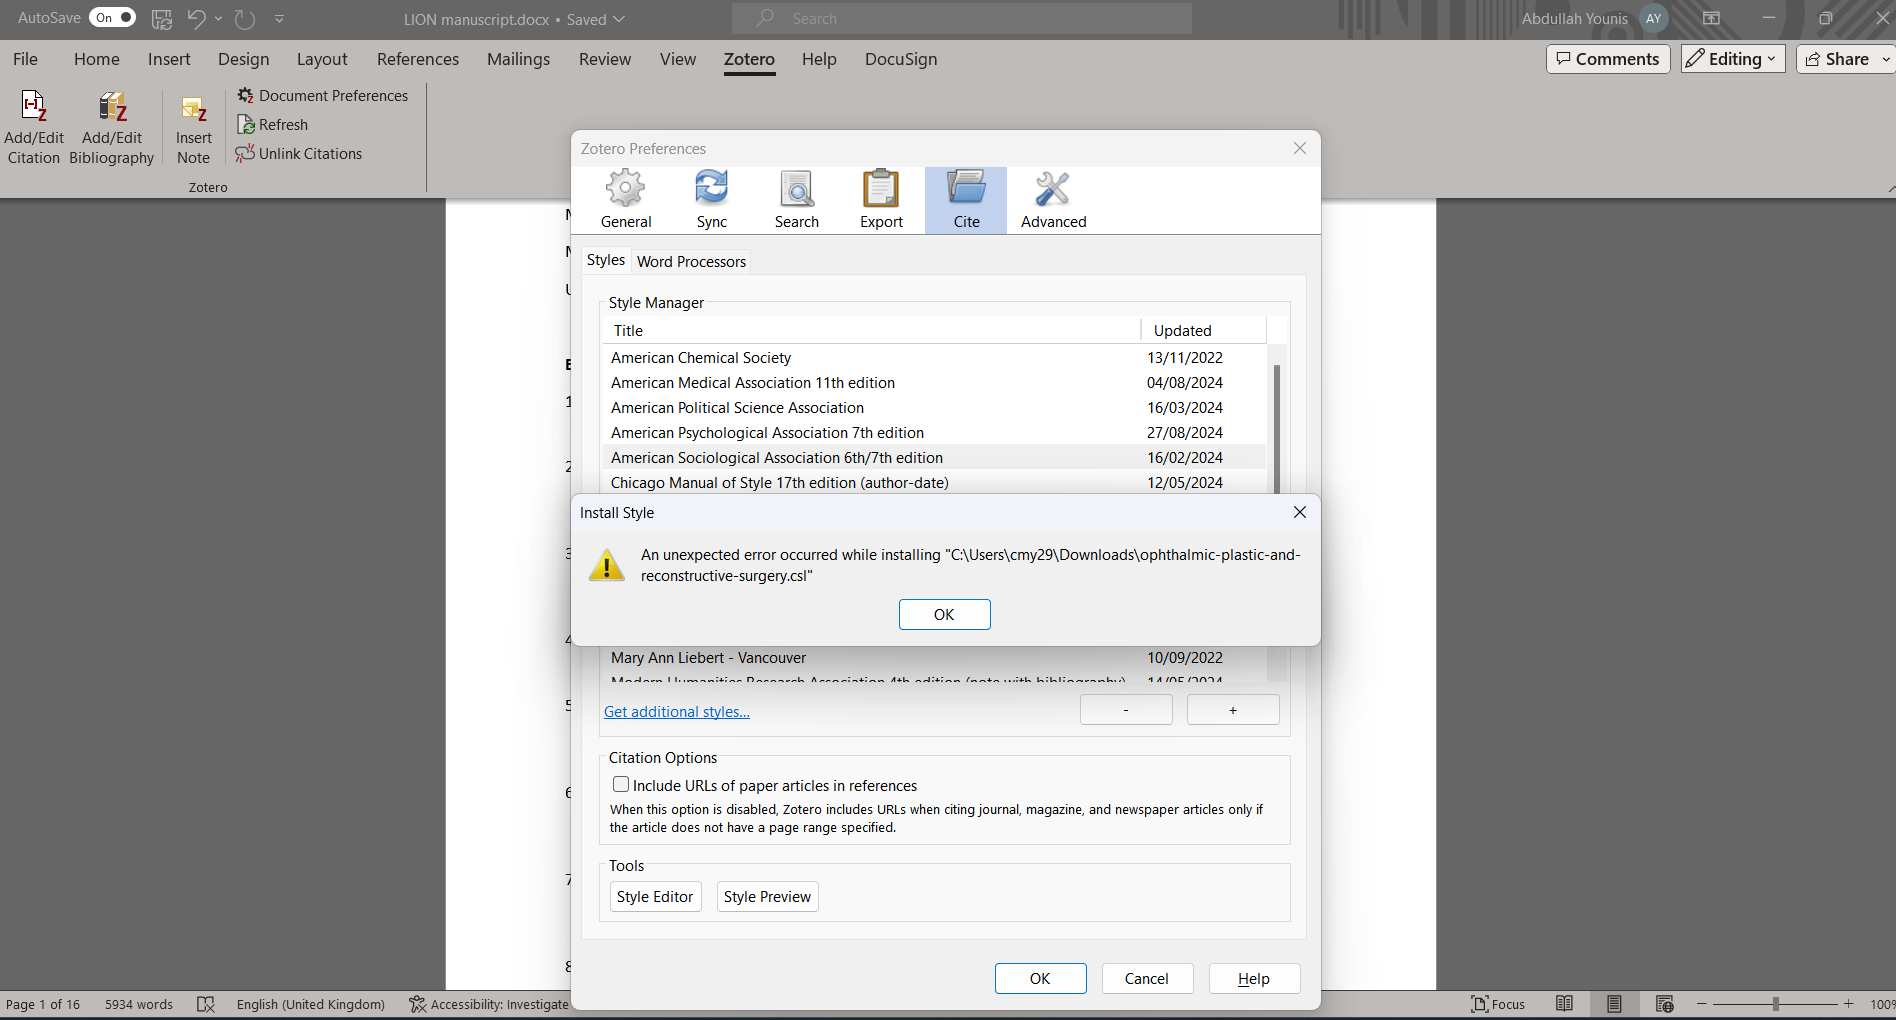This screenshot has width=1896, height=1020.
Task: Switch to the Home ribbon tab
Action: [x=96, y=59]
